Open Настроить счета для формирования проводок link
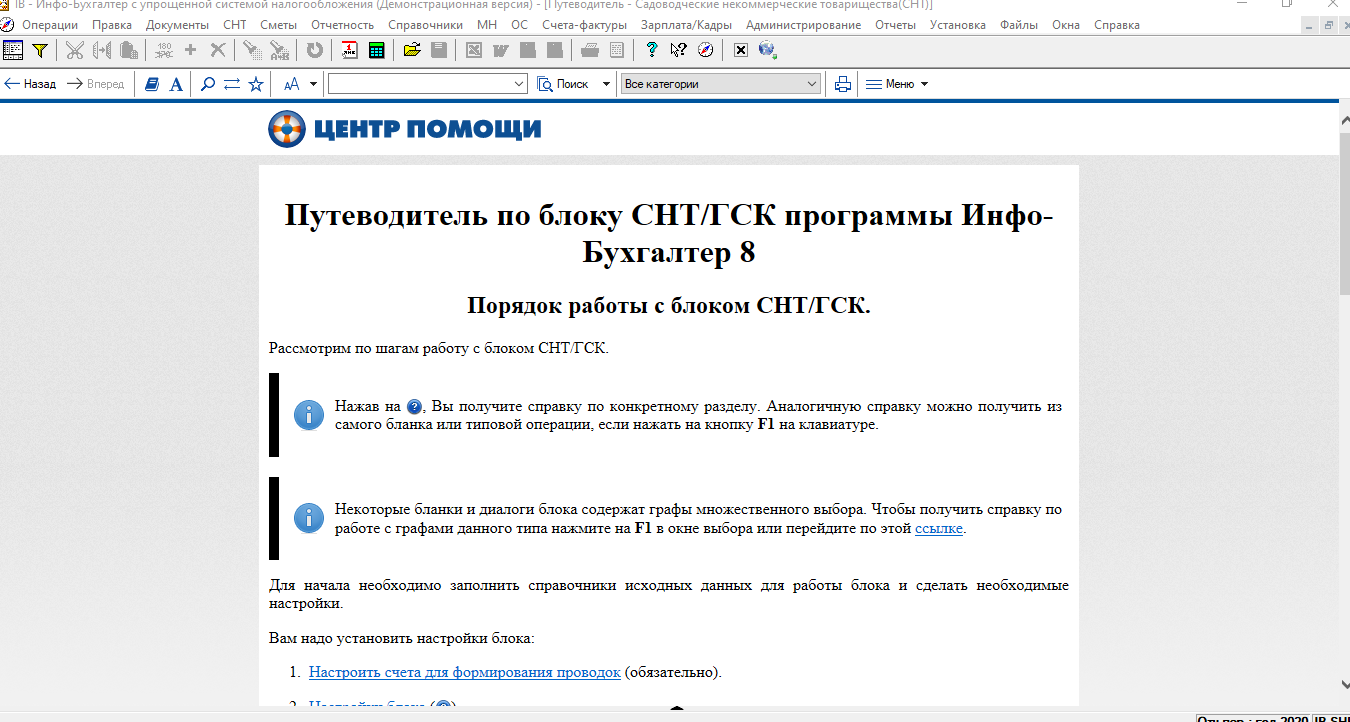 point(465,672)
